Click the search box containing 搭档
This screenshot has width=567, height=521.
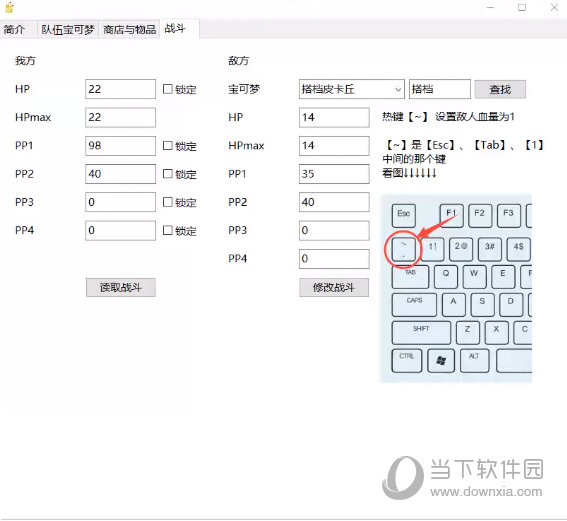(440, 89)
